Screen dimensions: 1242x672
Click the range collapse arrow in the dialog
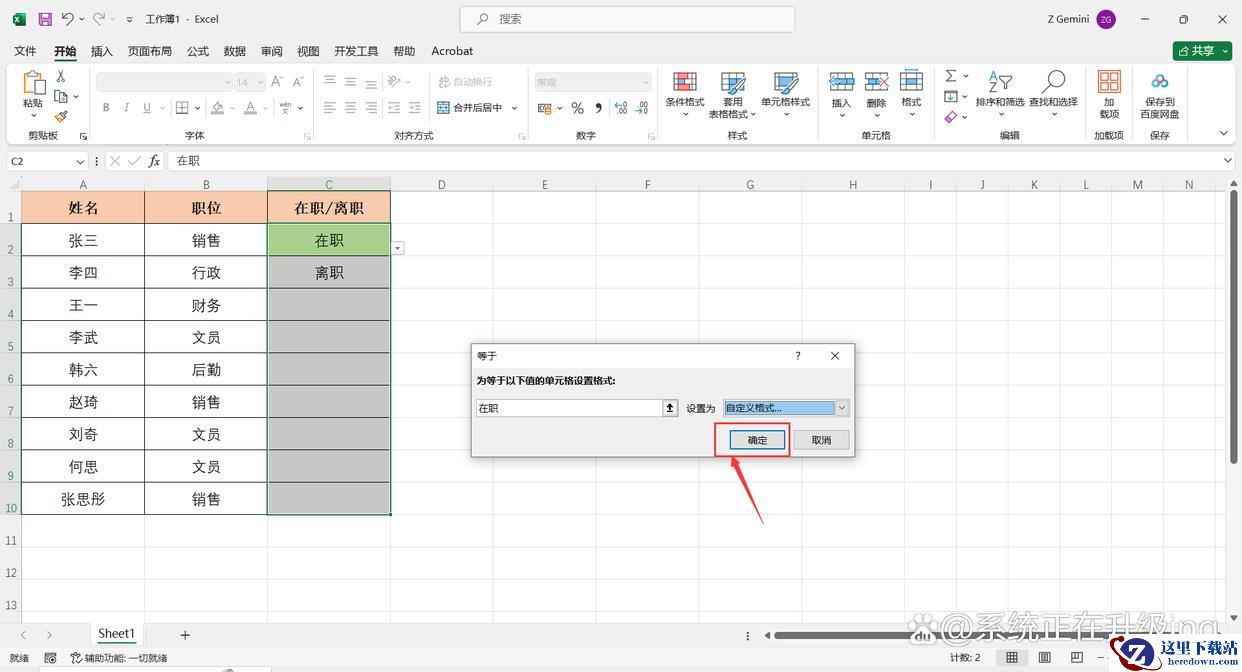click(670, 408)
